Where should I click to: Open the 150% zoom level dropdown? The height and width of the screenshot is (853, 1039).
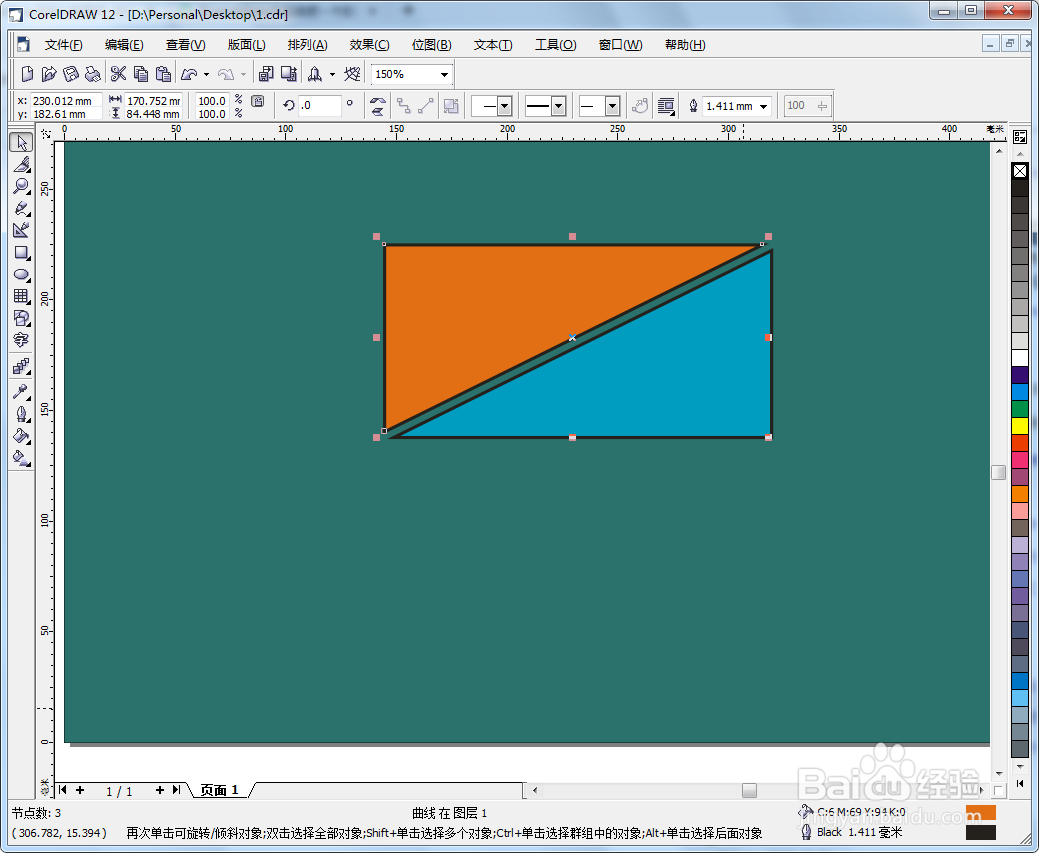[444, 74]
